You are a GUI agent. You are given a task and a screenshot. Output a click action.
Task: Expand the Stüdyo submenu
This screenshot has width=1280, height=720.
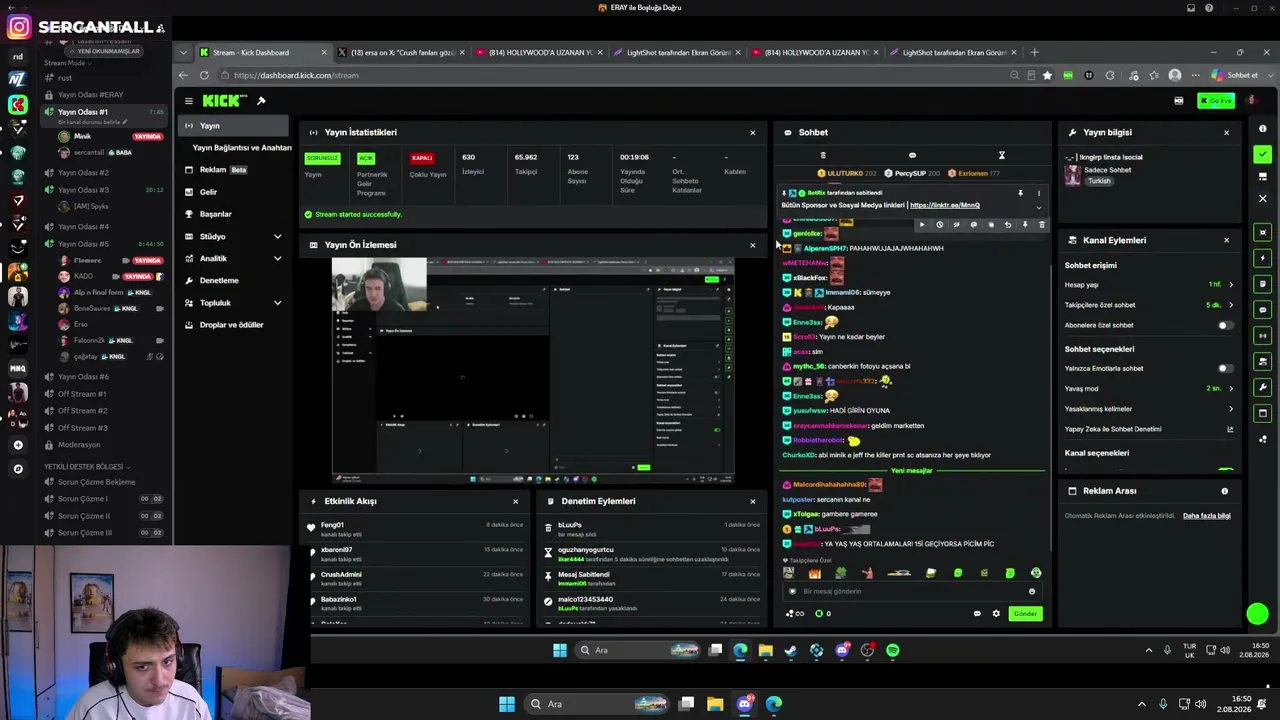tap(277, 237)
